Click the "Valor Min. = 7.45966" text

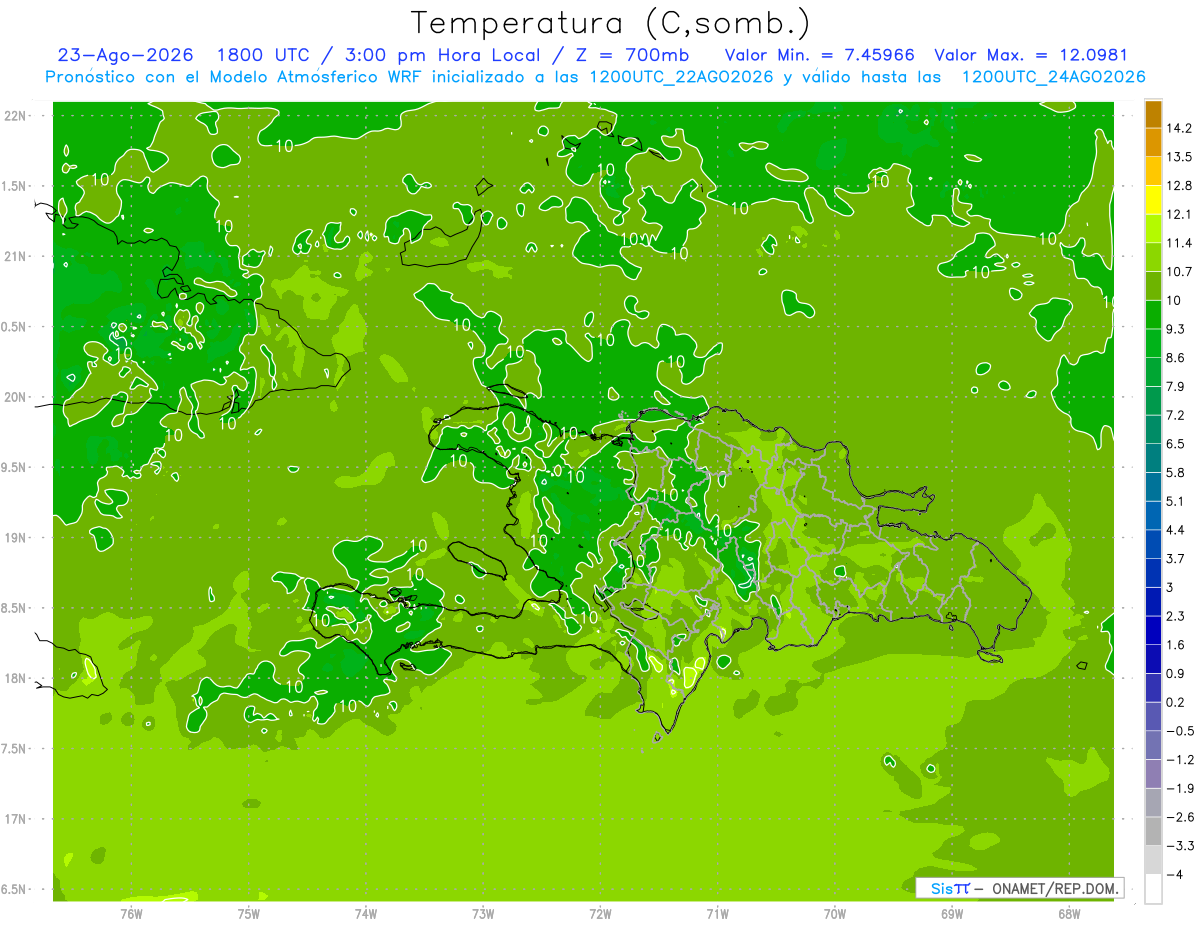pos(821,55)
